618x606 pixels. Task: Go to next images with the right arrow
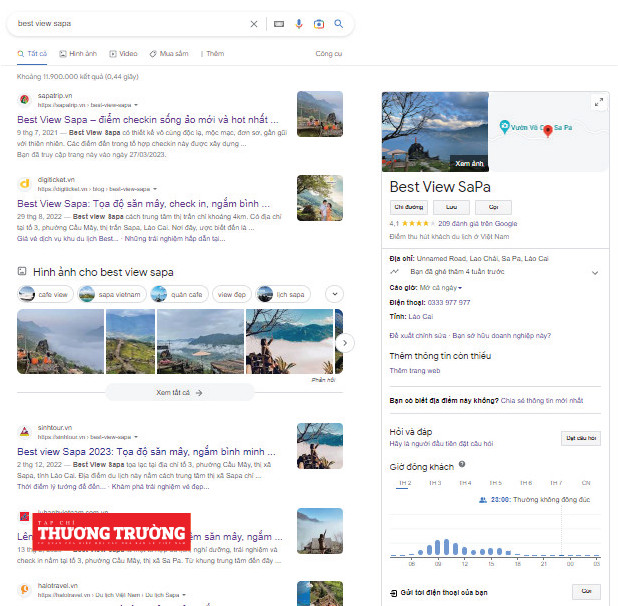pos(345,342)
